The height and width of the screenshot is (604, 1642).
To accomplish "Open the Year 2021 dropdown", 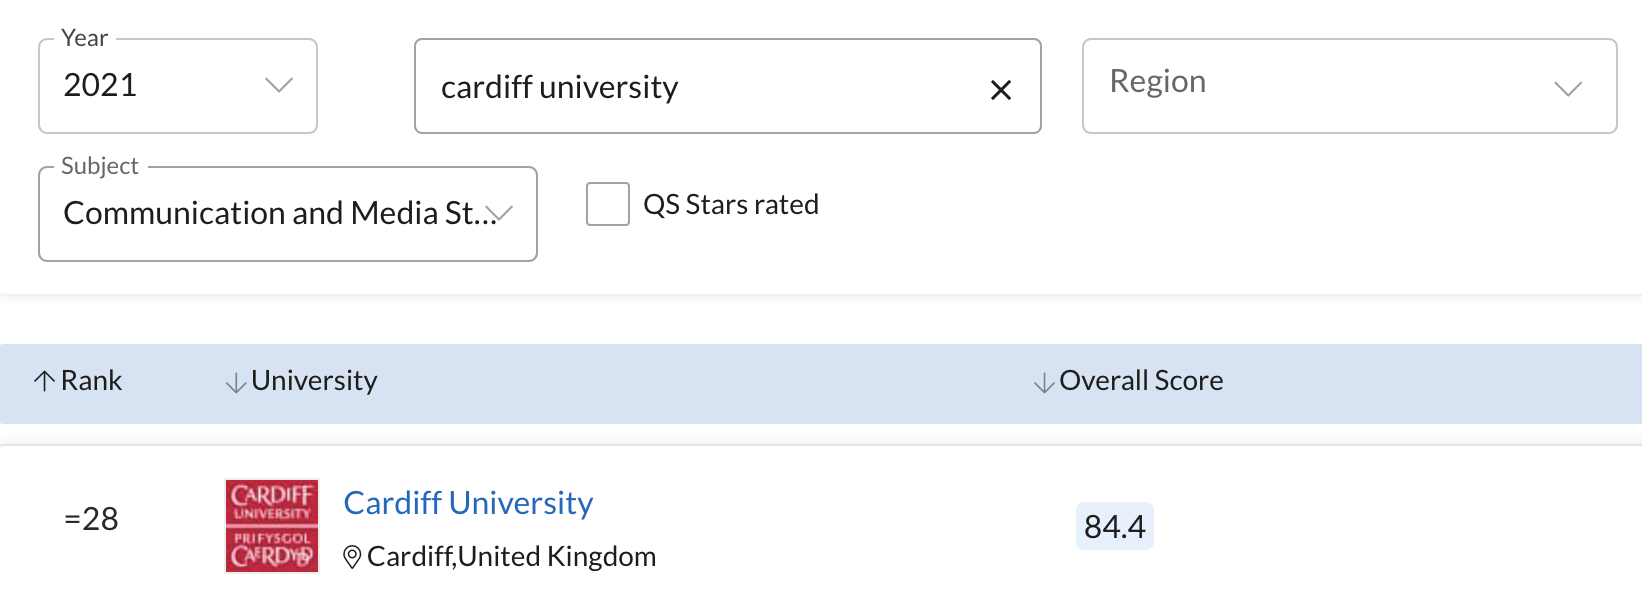I will [x=178, y=86].
